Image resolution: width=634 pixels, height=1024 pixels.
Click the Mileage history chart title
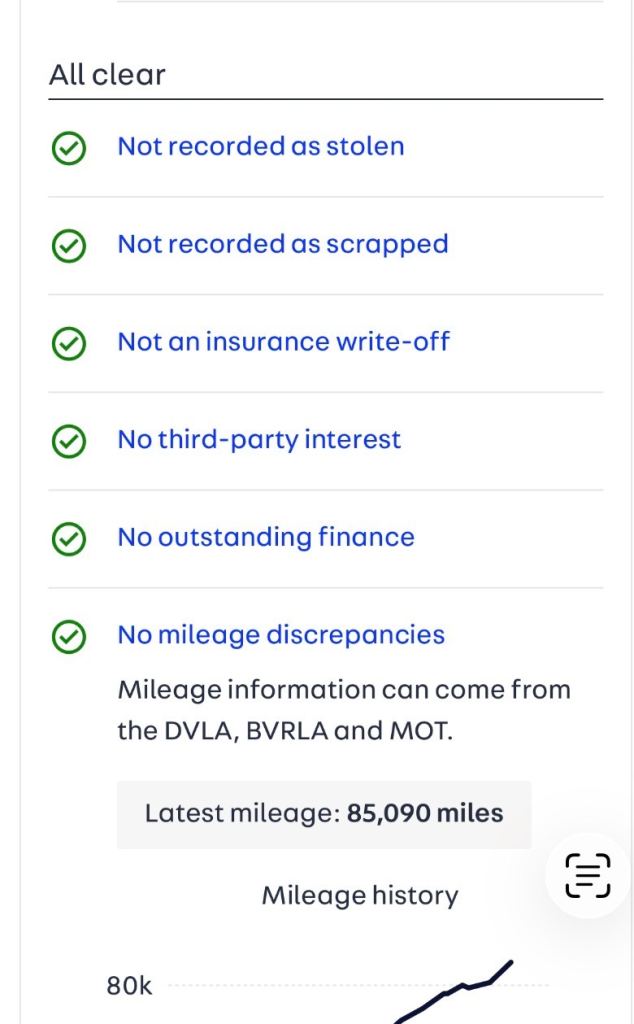point(360,895)
